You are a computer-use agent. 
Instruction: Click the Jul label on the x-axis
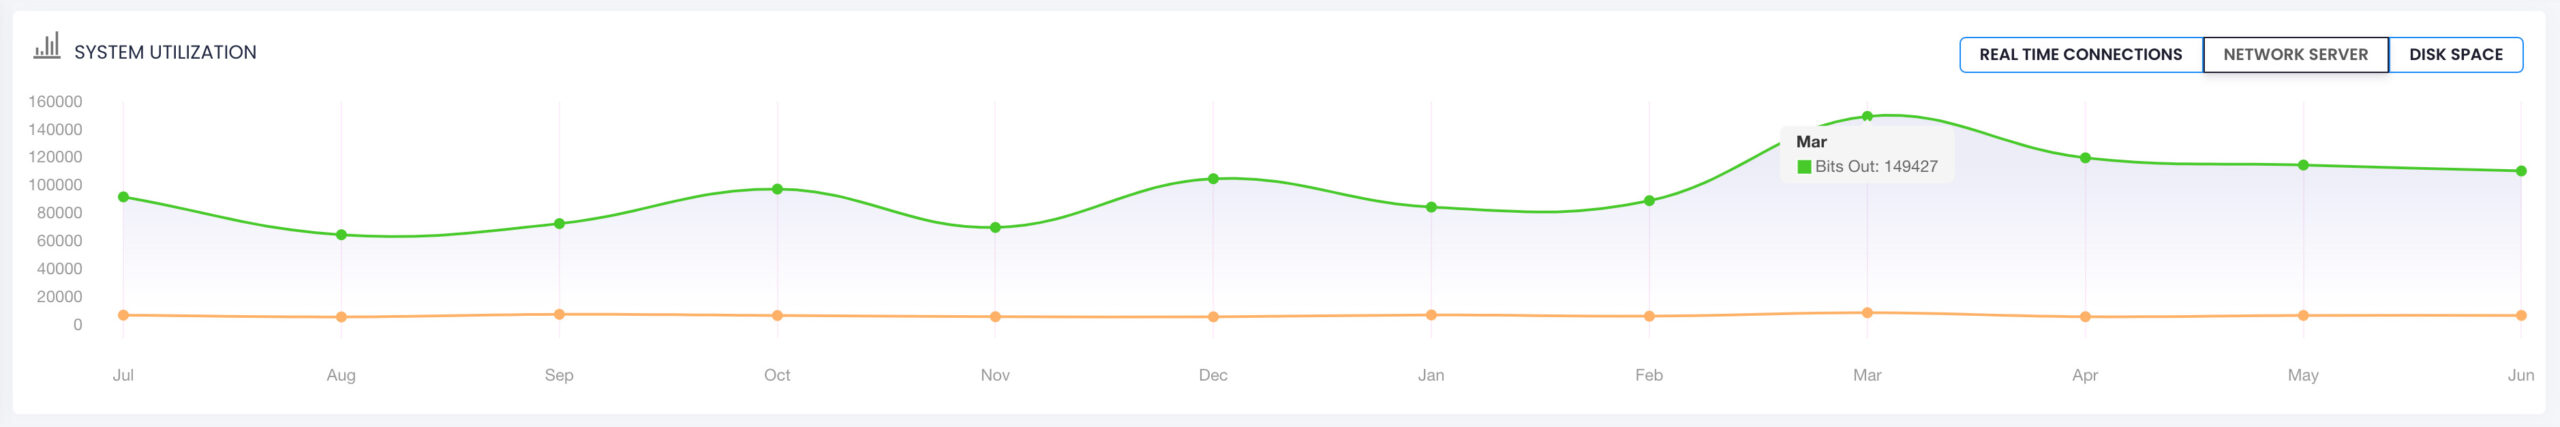pyautogui.click(x=123, y=375)
